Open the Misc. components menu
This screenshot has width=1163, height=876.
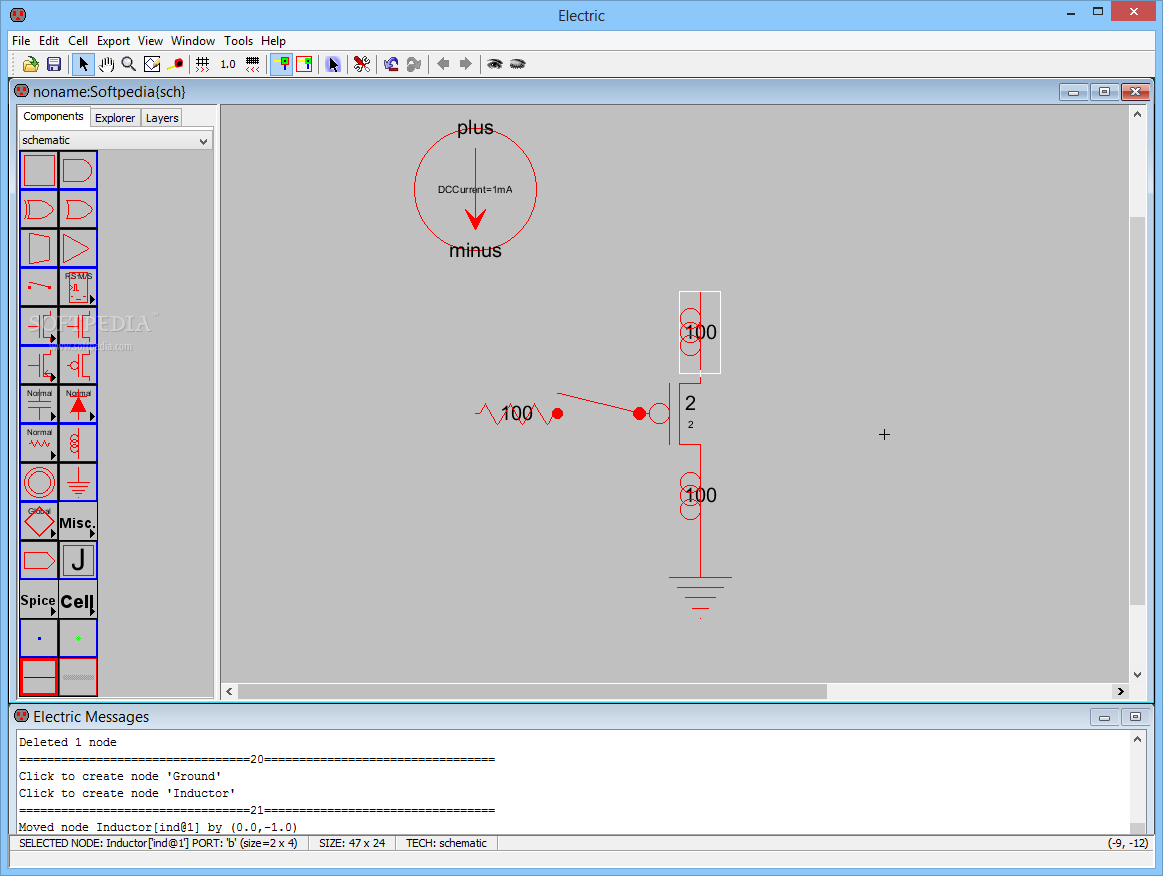[x=78, y=521]
